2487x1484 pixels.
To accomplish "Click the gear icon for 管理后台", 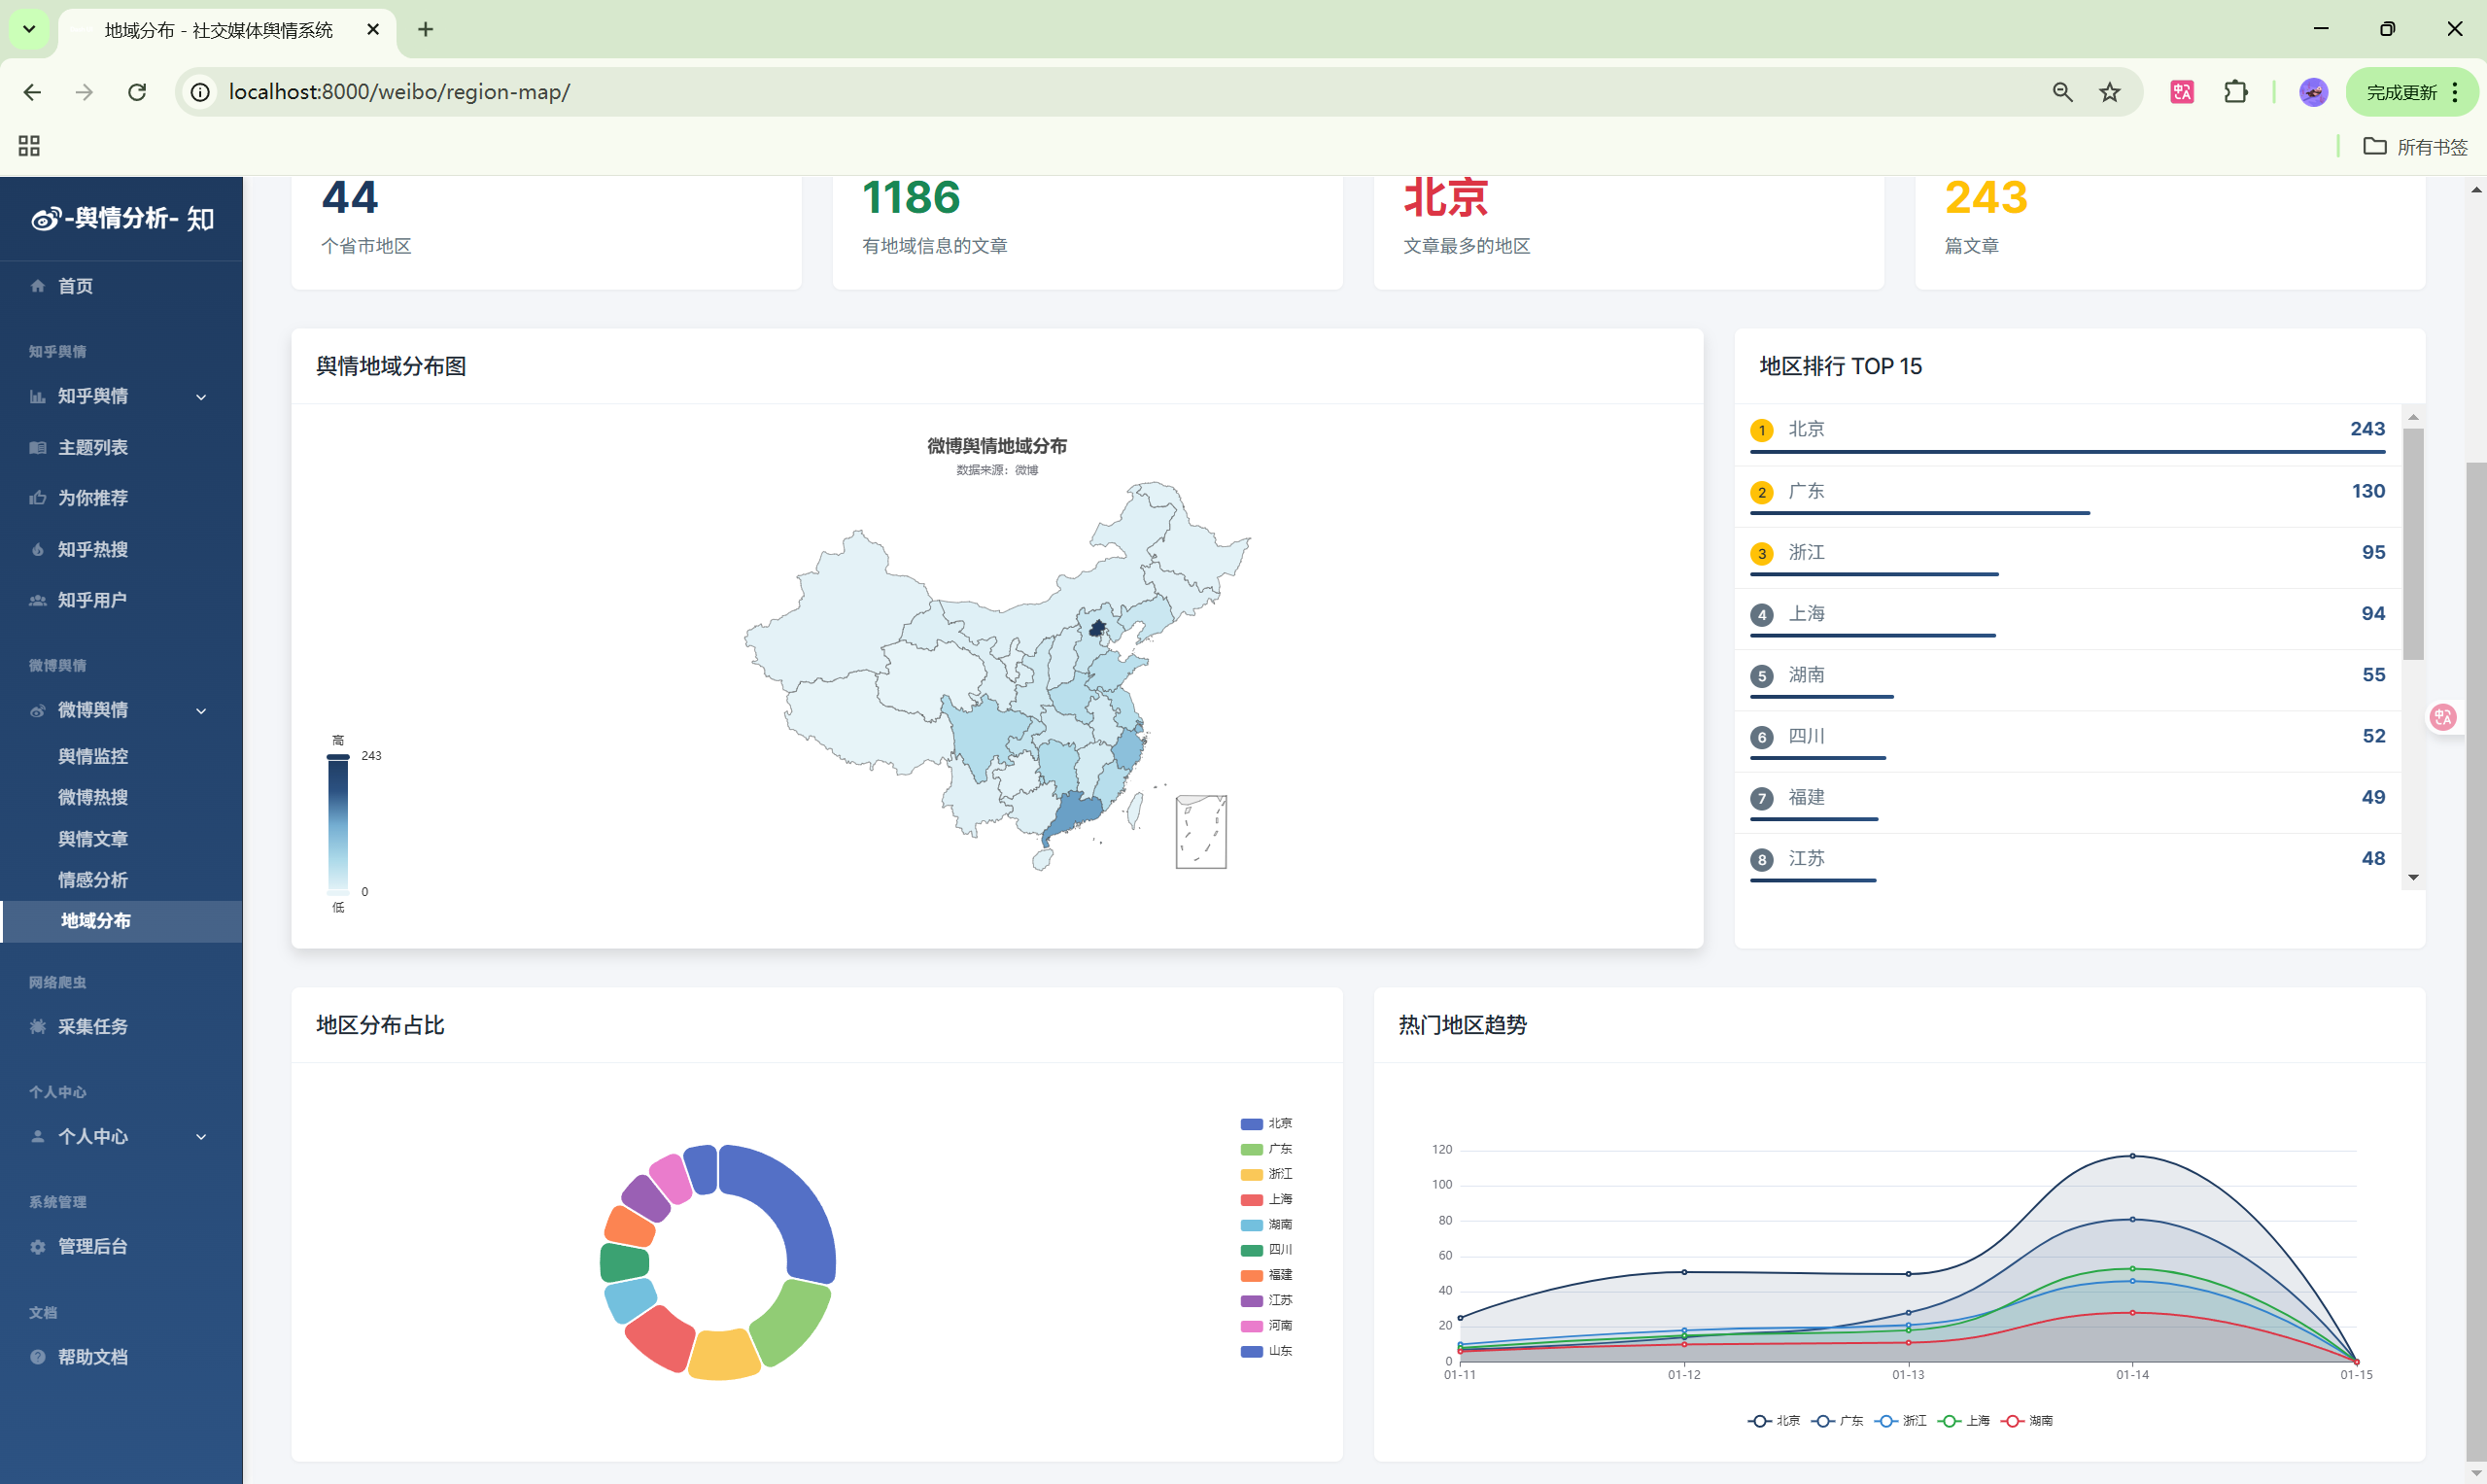I will click(x=38, y=1247).
